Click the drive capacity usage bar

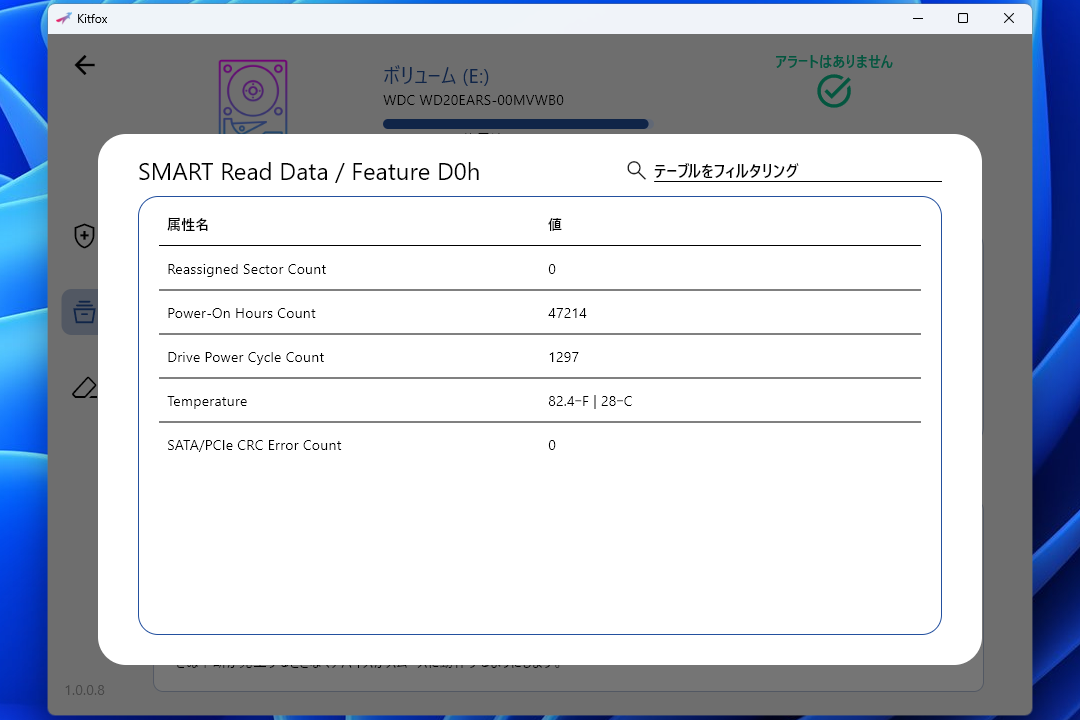pyautogui.click(x=515, y=123)
